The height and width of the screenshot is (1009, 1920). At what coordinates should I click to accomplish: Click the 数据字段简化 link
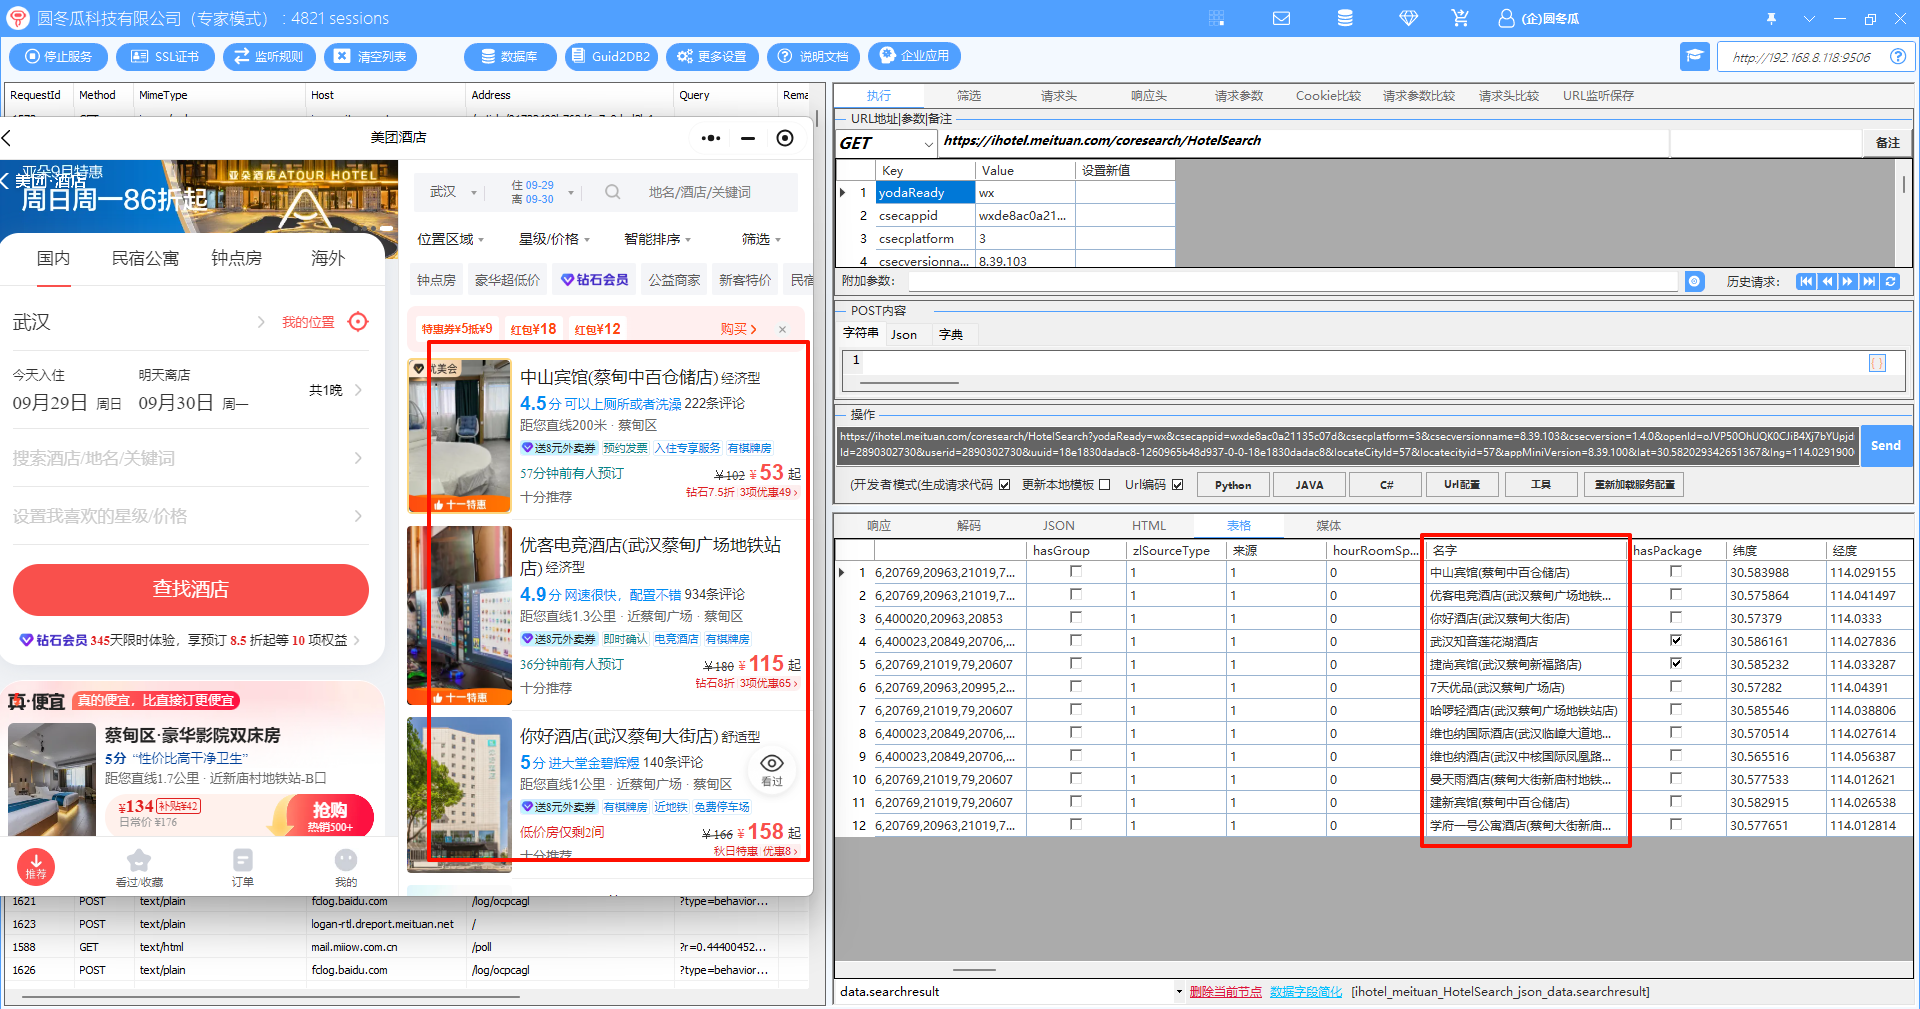[1306, 992]
